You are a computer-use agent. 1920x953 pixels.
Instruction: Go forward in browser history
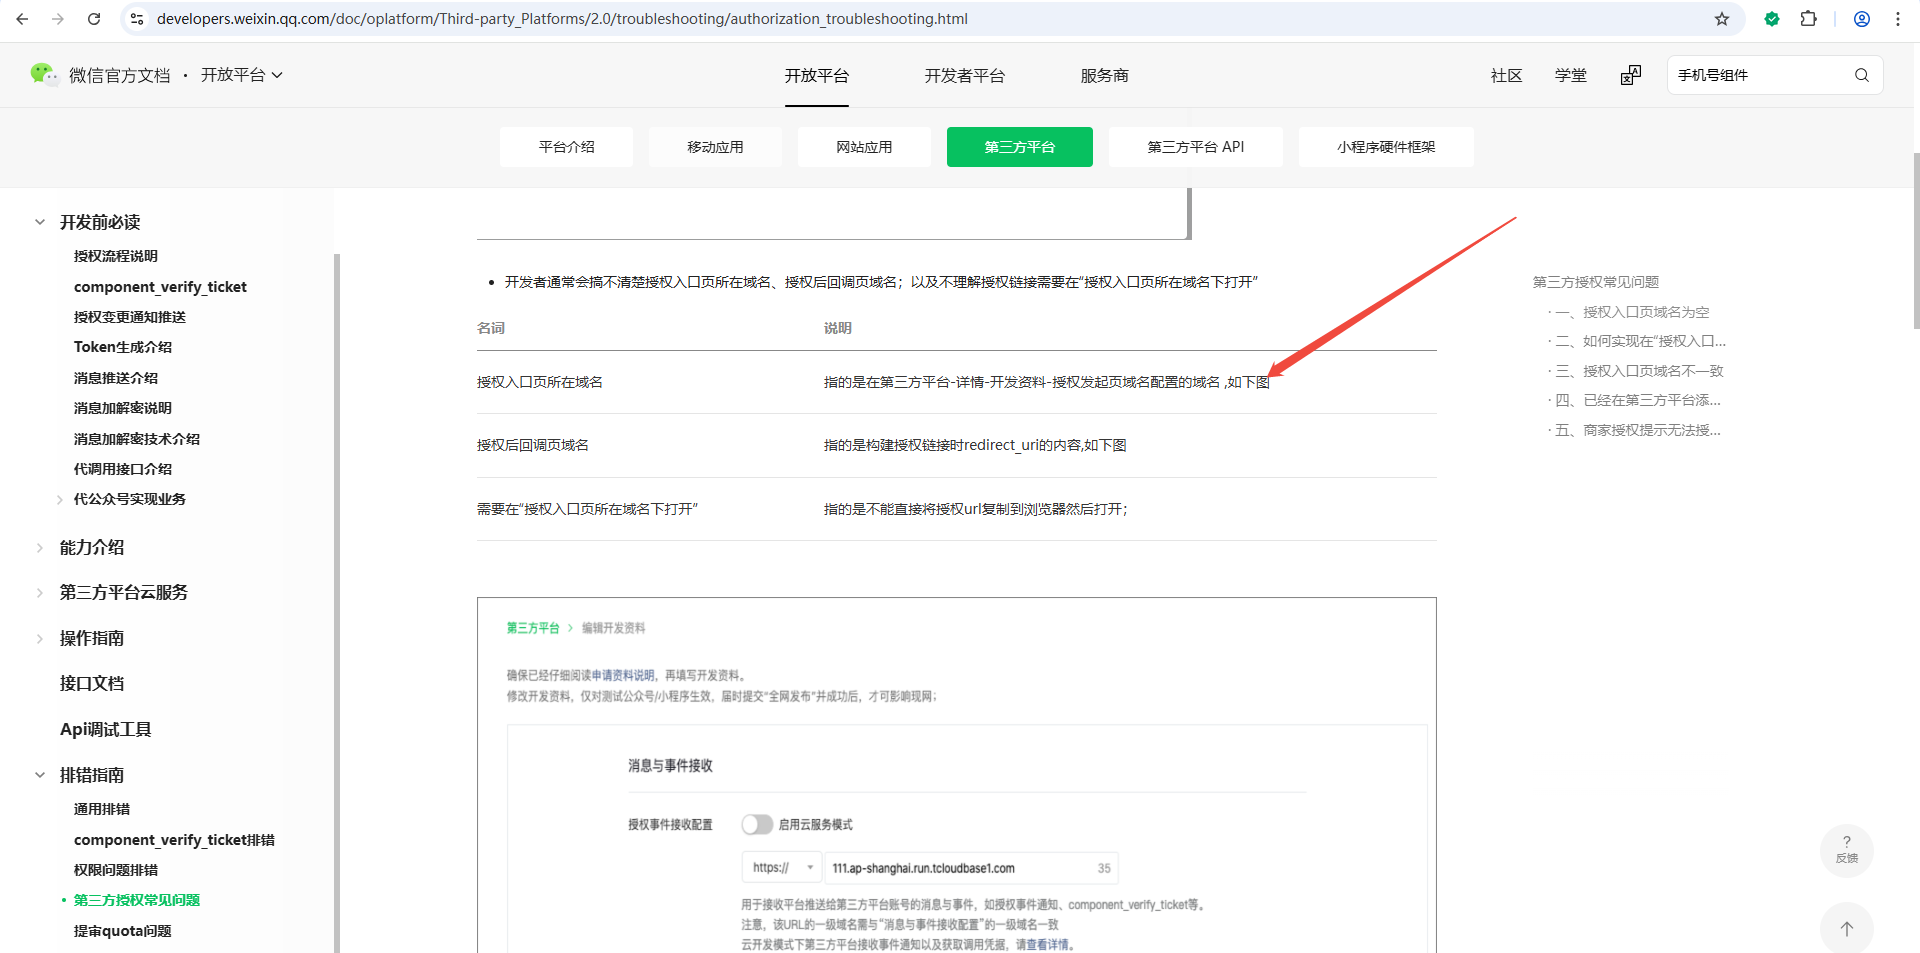pos(58,19)
